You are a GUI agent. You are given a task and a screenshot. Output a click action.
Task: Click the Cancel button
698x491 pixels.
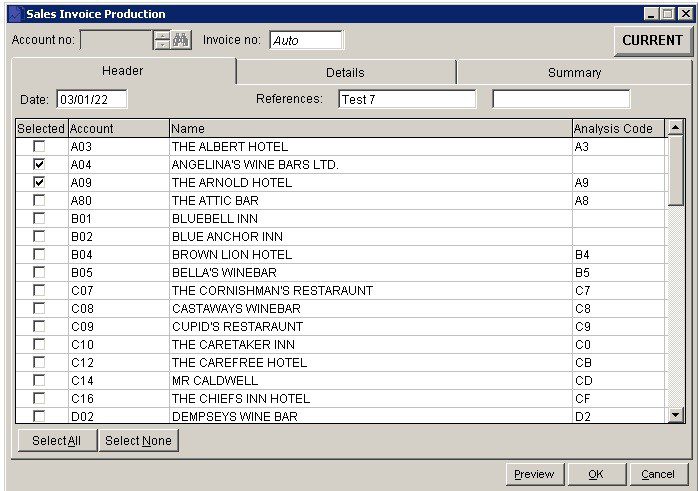658,475
